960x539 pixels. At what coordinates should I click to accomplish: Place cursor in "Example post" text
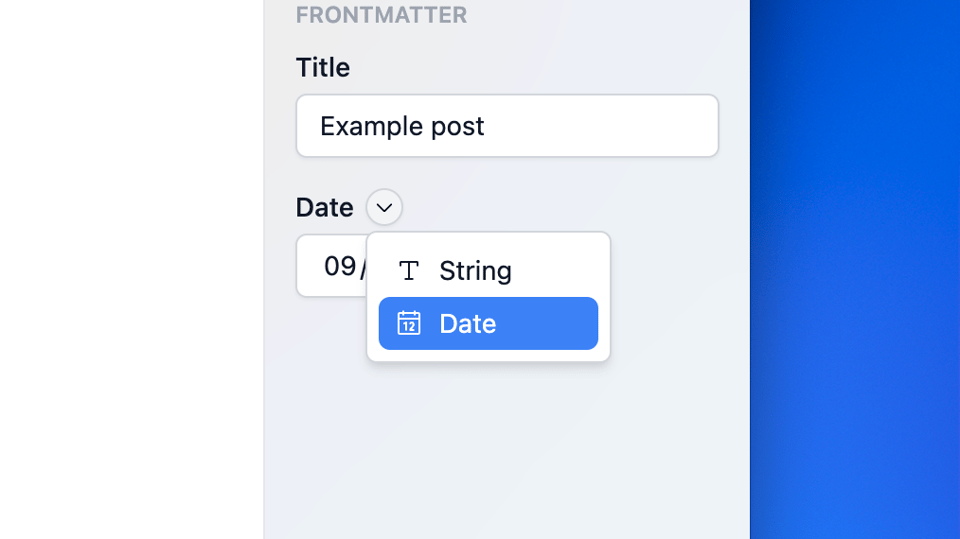(x=402, y=126)
